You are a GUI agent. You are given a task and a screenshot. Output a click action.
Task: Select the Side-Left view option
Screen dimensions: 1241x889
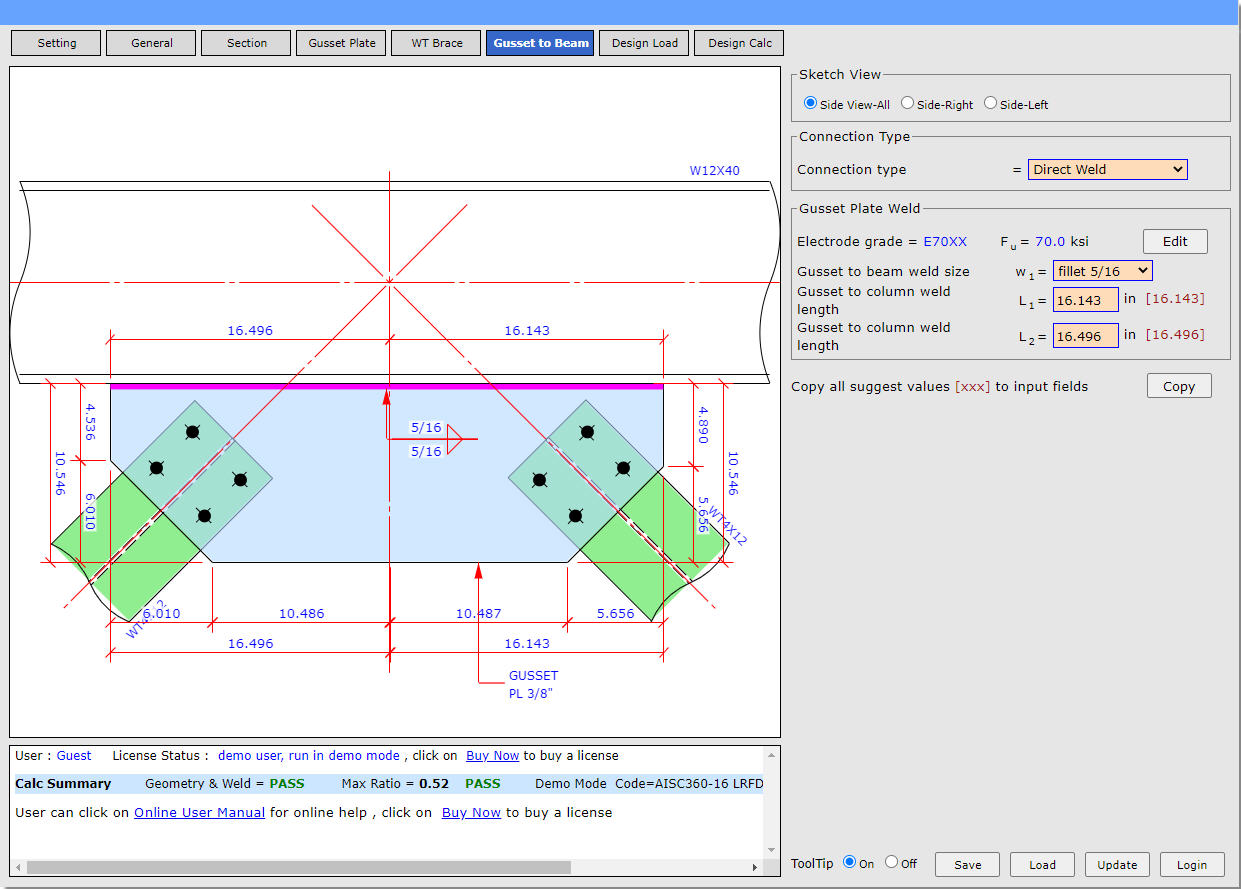pos(991,103)
